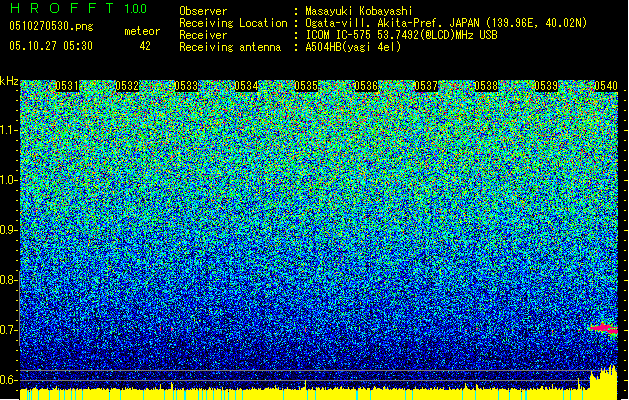
Task: Click the Observer label
Action: (x=203, y=11)
